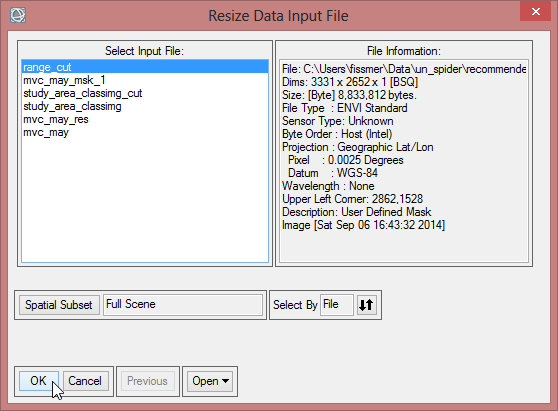Choose study_area_classimg_cut from the list
558x411 pixels.
pos(145,93)
